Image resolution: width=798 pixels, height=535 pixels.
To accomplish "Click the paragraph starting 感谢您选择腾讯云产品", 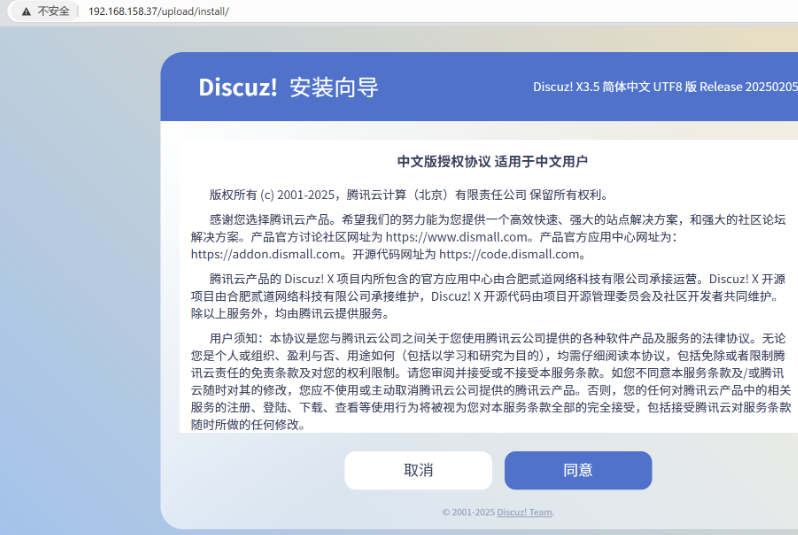I will [489, 237].
